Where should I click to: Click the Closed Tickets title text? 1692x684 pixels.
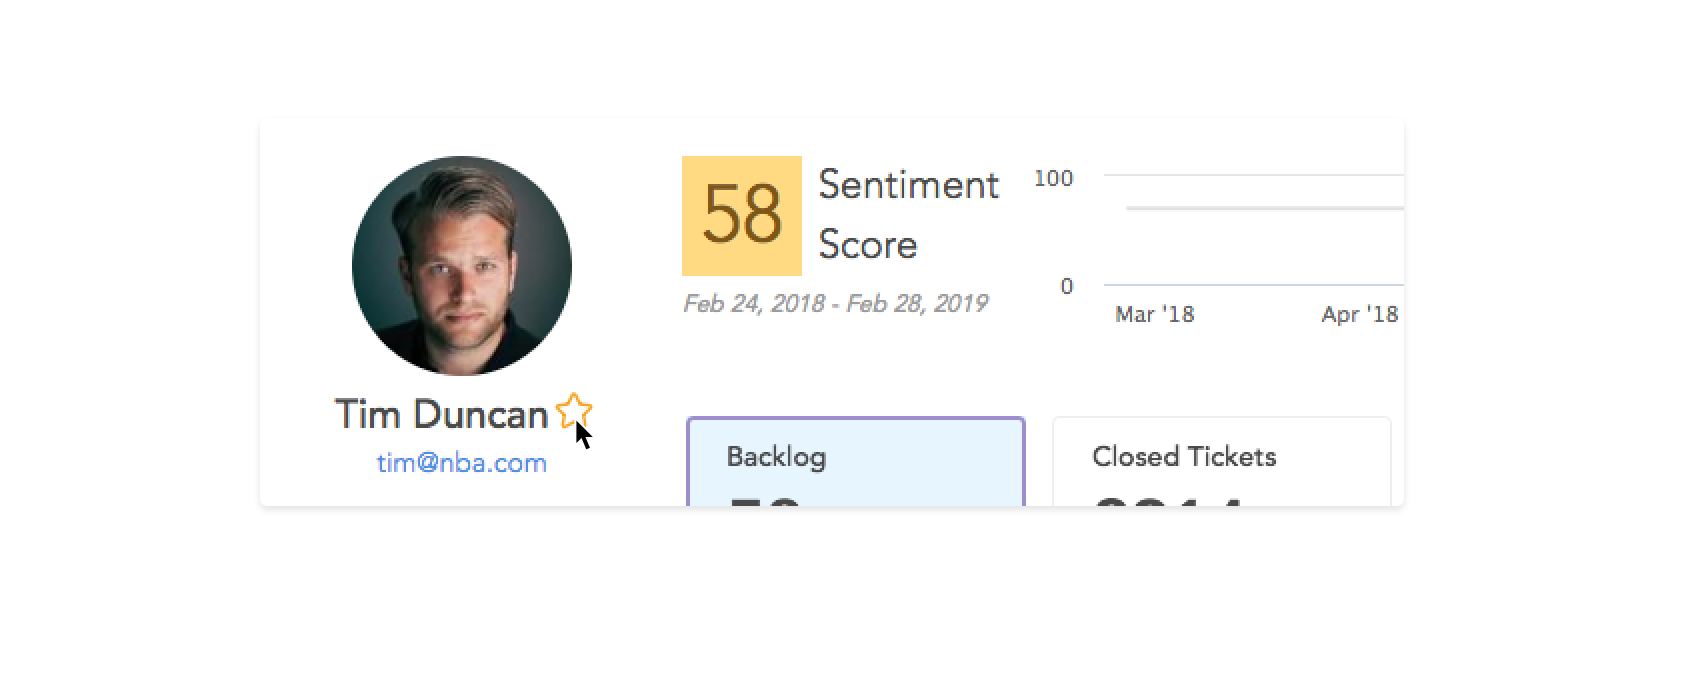(1184, 457)
